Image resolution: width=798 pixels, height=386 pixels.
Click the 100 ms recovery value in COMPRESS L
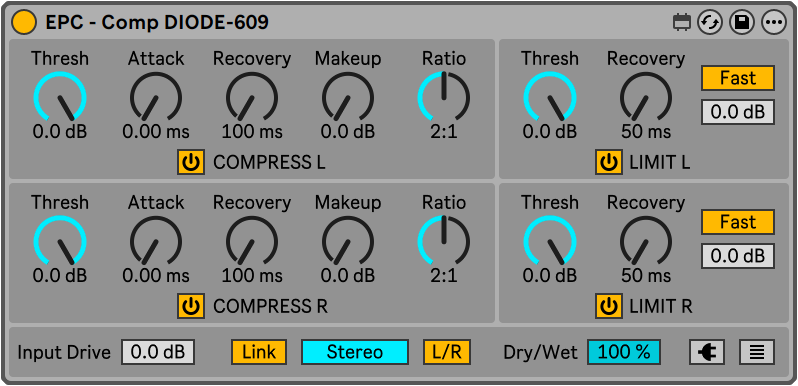tap(252, 132)
